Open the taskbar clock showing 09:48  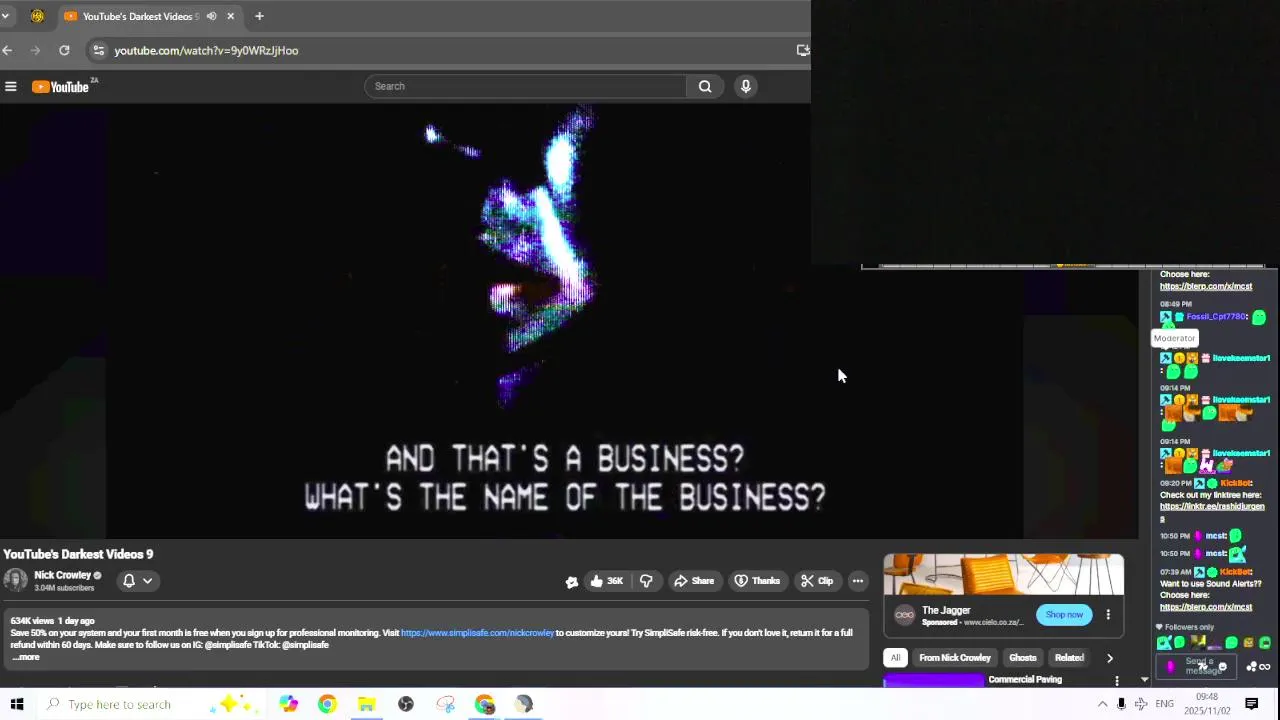click(1206, 704)
